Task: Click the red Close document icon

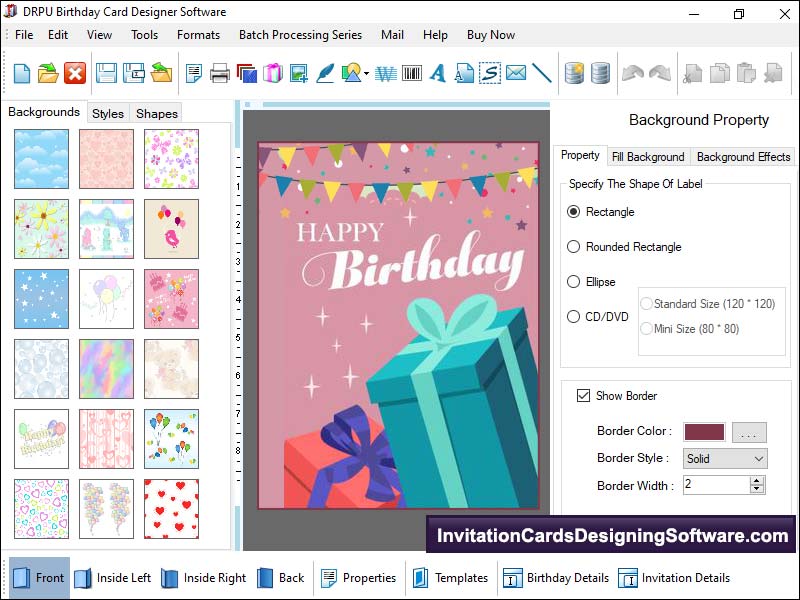Action: (75, 73)
